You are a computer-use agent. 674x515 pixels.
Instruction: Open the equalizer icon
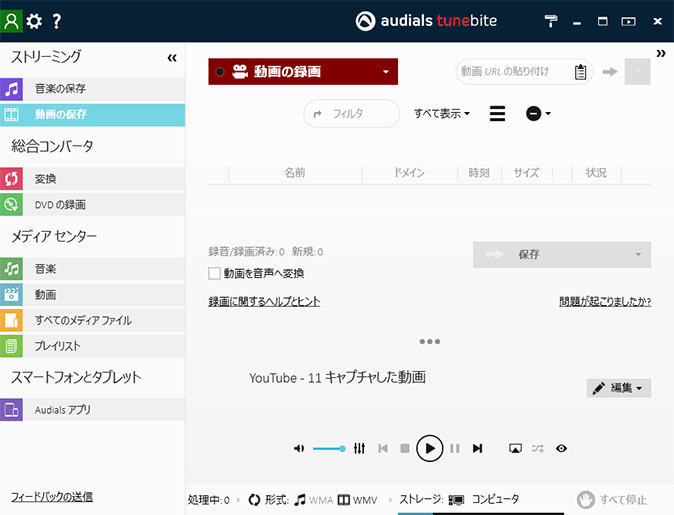359,448
